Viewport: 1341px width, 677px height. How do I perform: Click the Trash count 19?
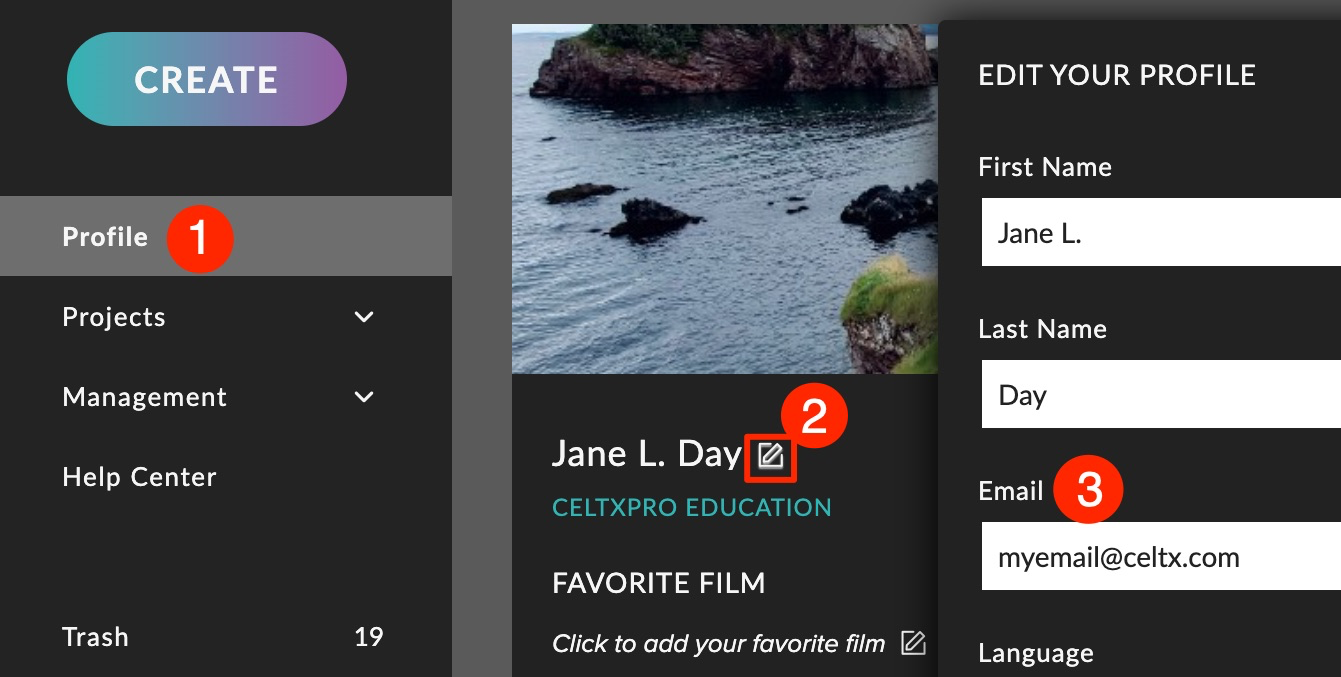369,637
